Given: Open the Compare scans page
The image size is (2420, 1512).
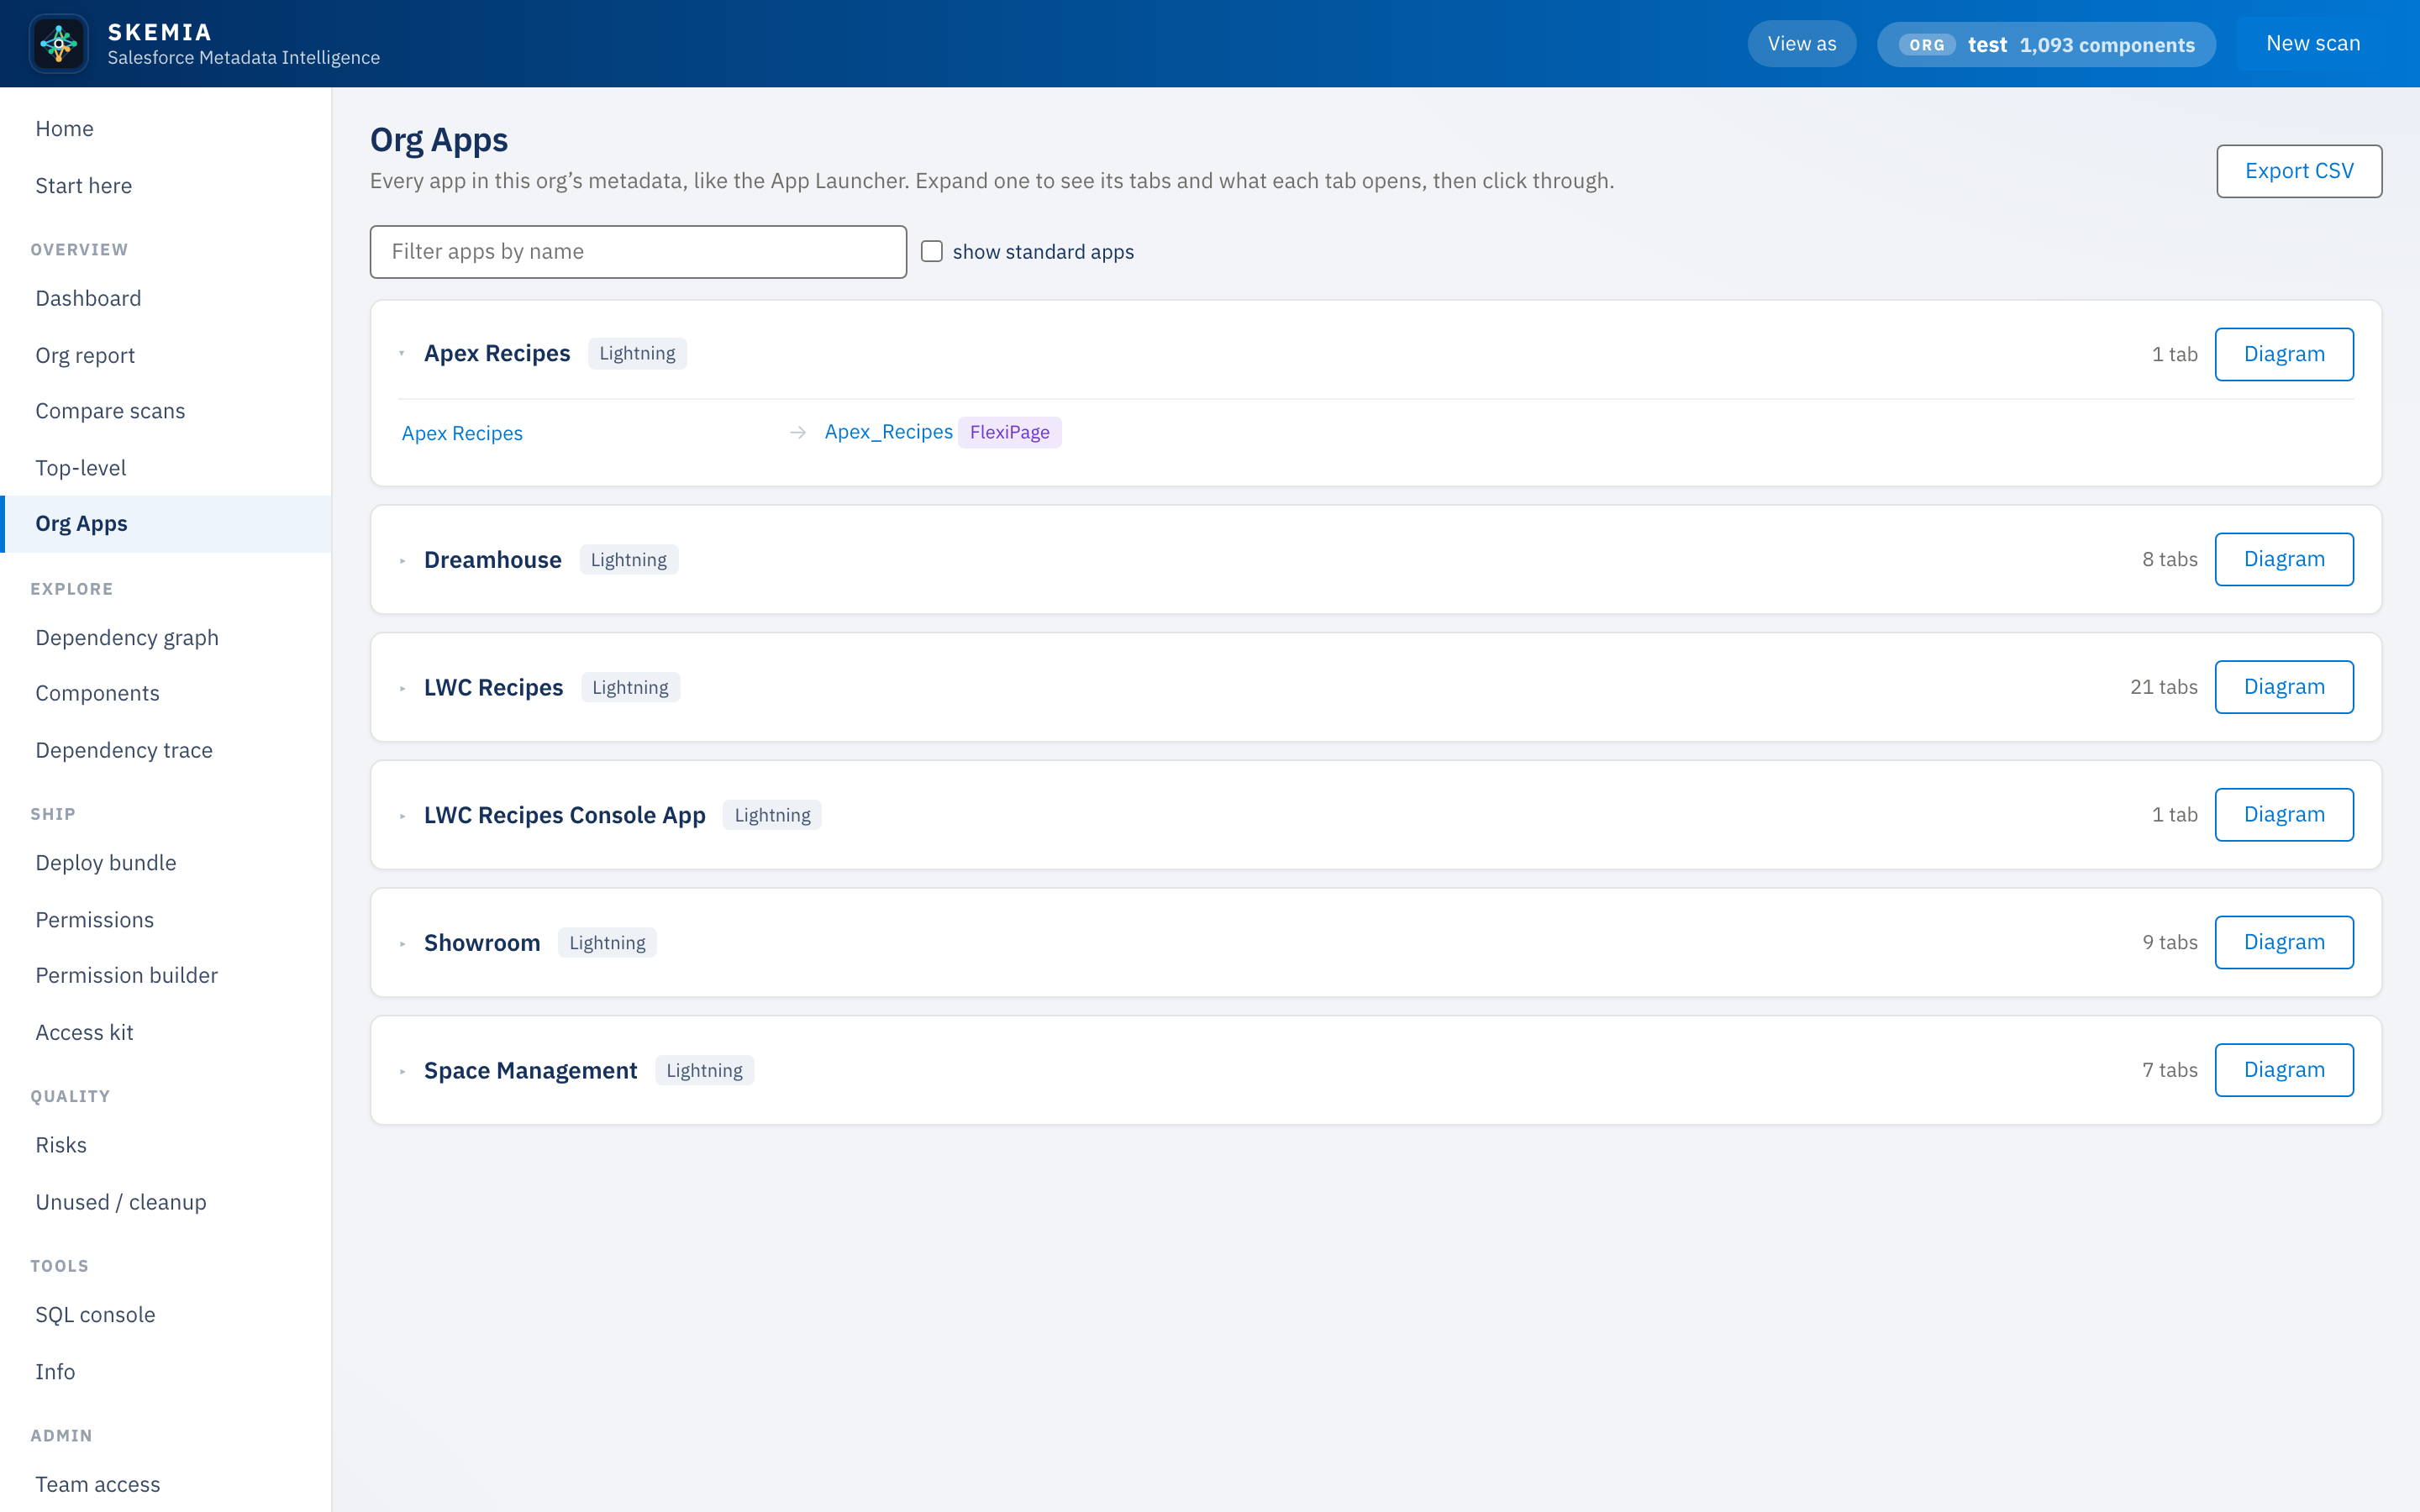Looking at the screenshot, I should click(x=166, y=411).
